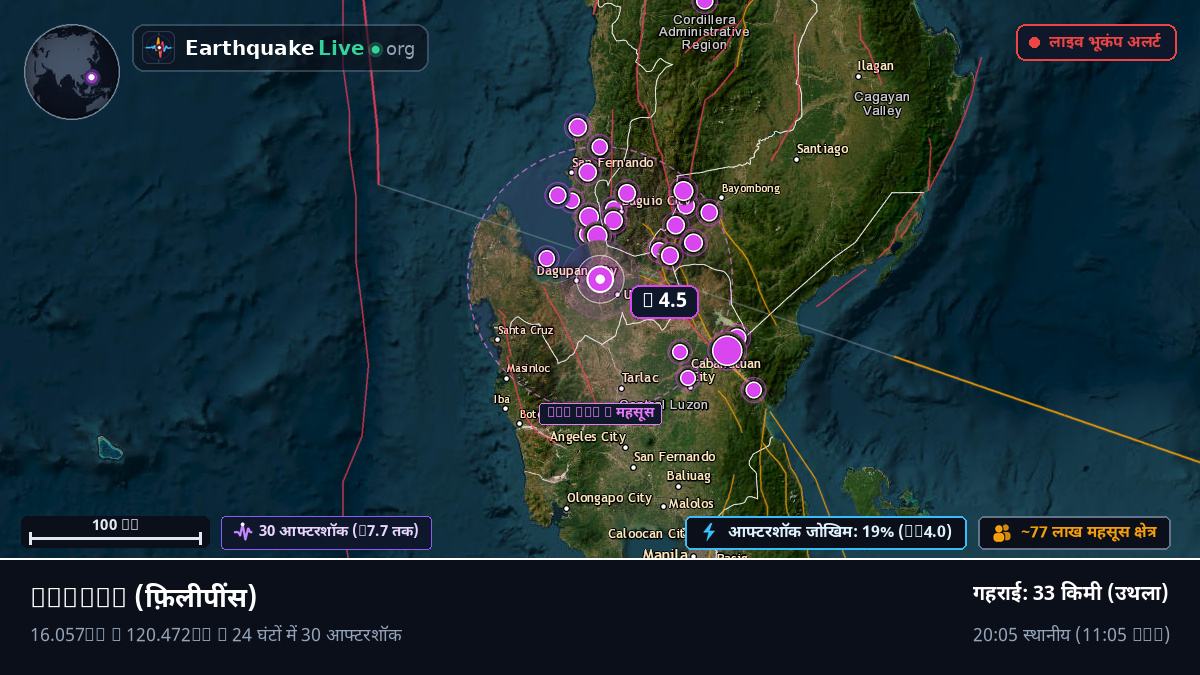Click the people icon in the felt-area badge
The height and width of the screenshot is (675, 1200).
pos(1001,533)
